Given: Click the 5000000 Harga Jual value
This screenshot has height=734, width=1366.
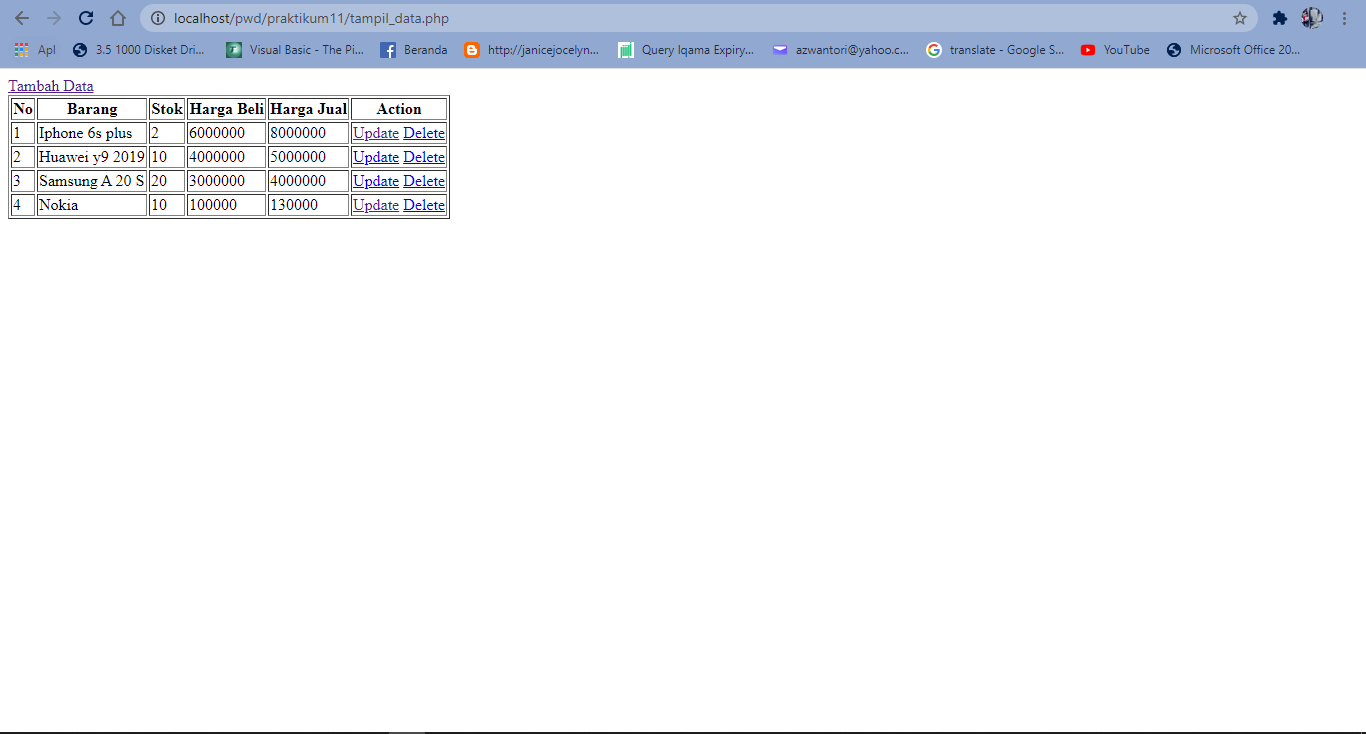Looking at the screenshot, I should point(298,157).
